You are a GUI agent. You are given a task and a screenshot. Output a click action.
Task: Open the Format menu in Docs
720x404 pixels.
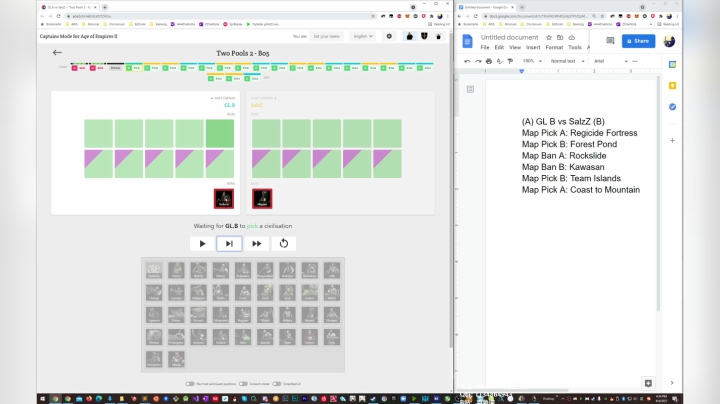point(554,47)
